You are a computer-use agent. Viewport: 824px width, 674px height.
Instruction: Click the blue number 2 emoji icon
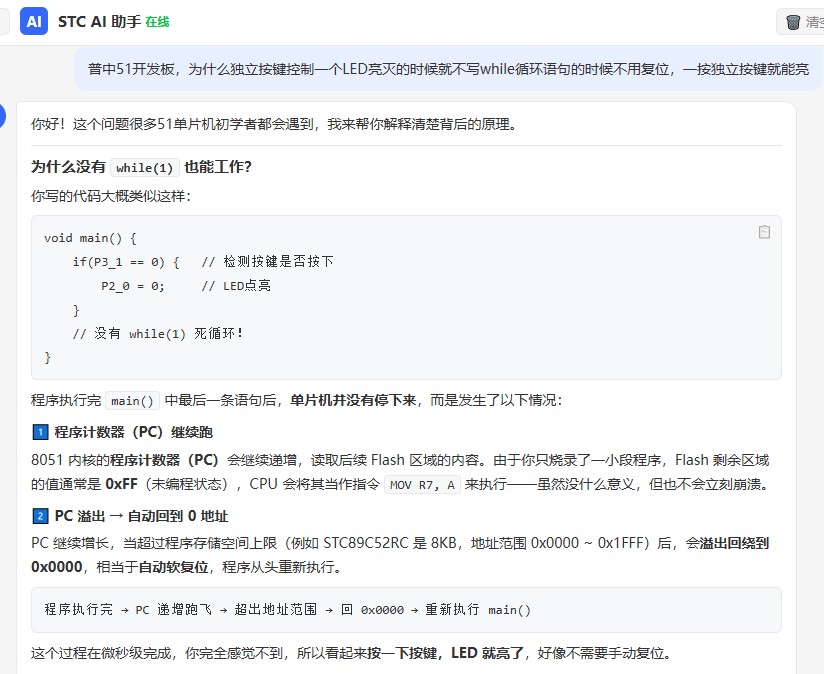pyautogui.click(x=40, y=516)
